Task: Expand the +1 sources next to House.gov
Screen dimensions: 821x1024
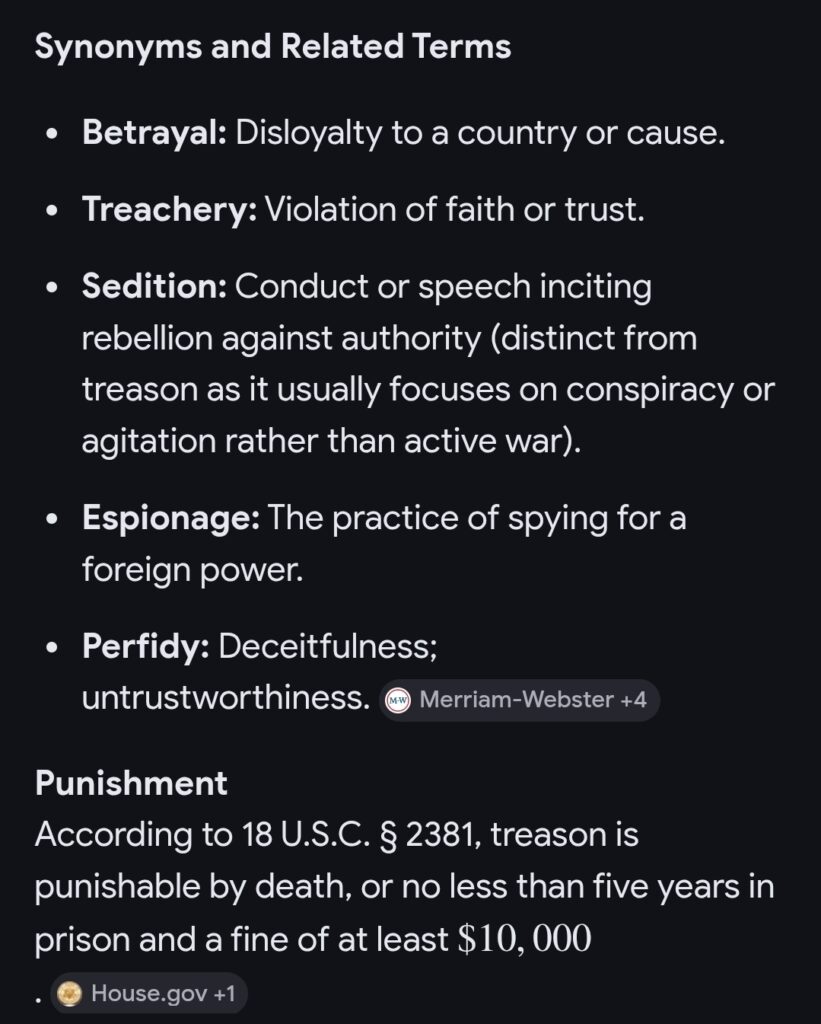Action: 222,994
